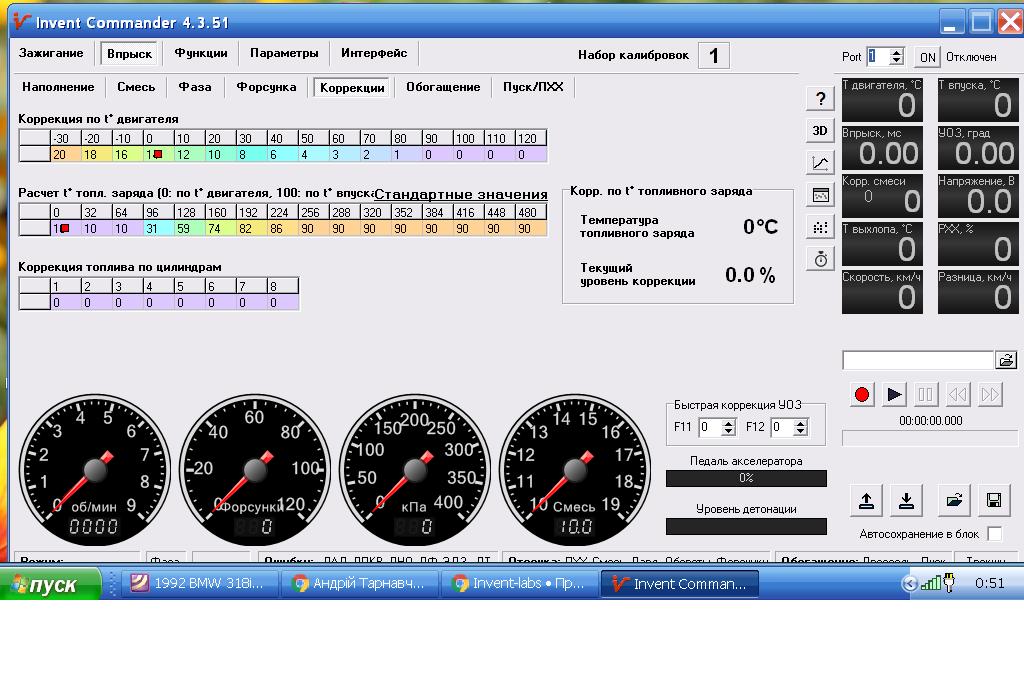Image resolution: width=1024 pixels, height=700 pixels.
Task: Click the download from block arrow icon
Action: point(906,500)
